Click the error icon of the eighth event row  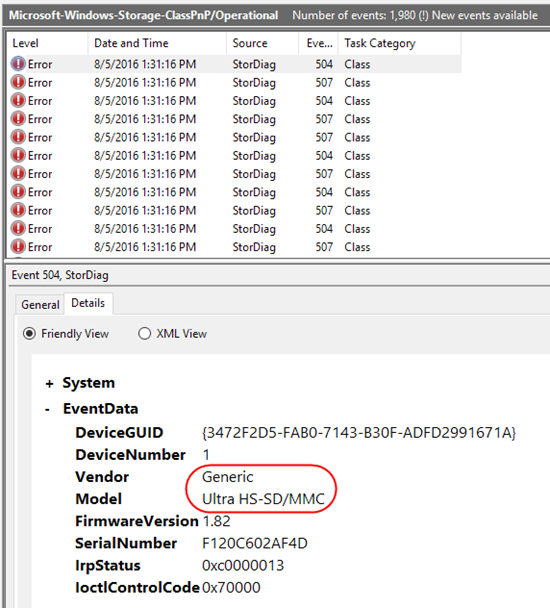point(18,192)
